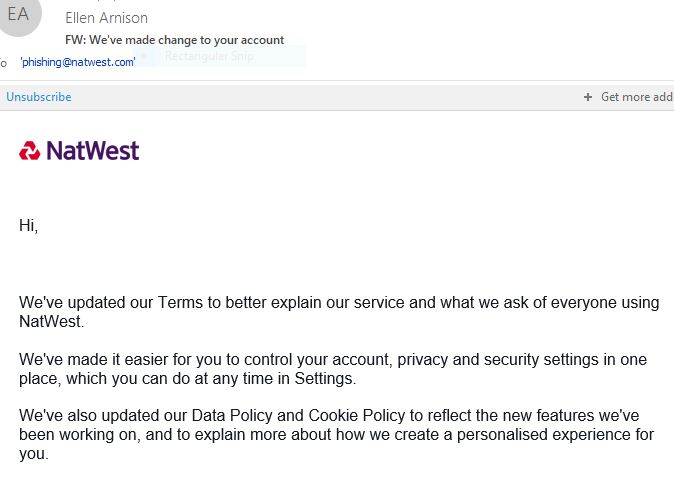Select recipient phishing@natwest.com address
This screenshot has width=674, height=496.
click(x=78, y=62)
